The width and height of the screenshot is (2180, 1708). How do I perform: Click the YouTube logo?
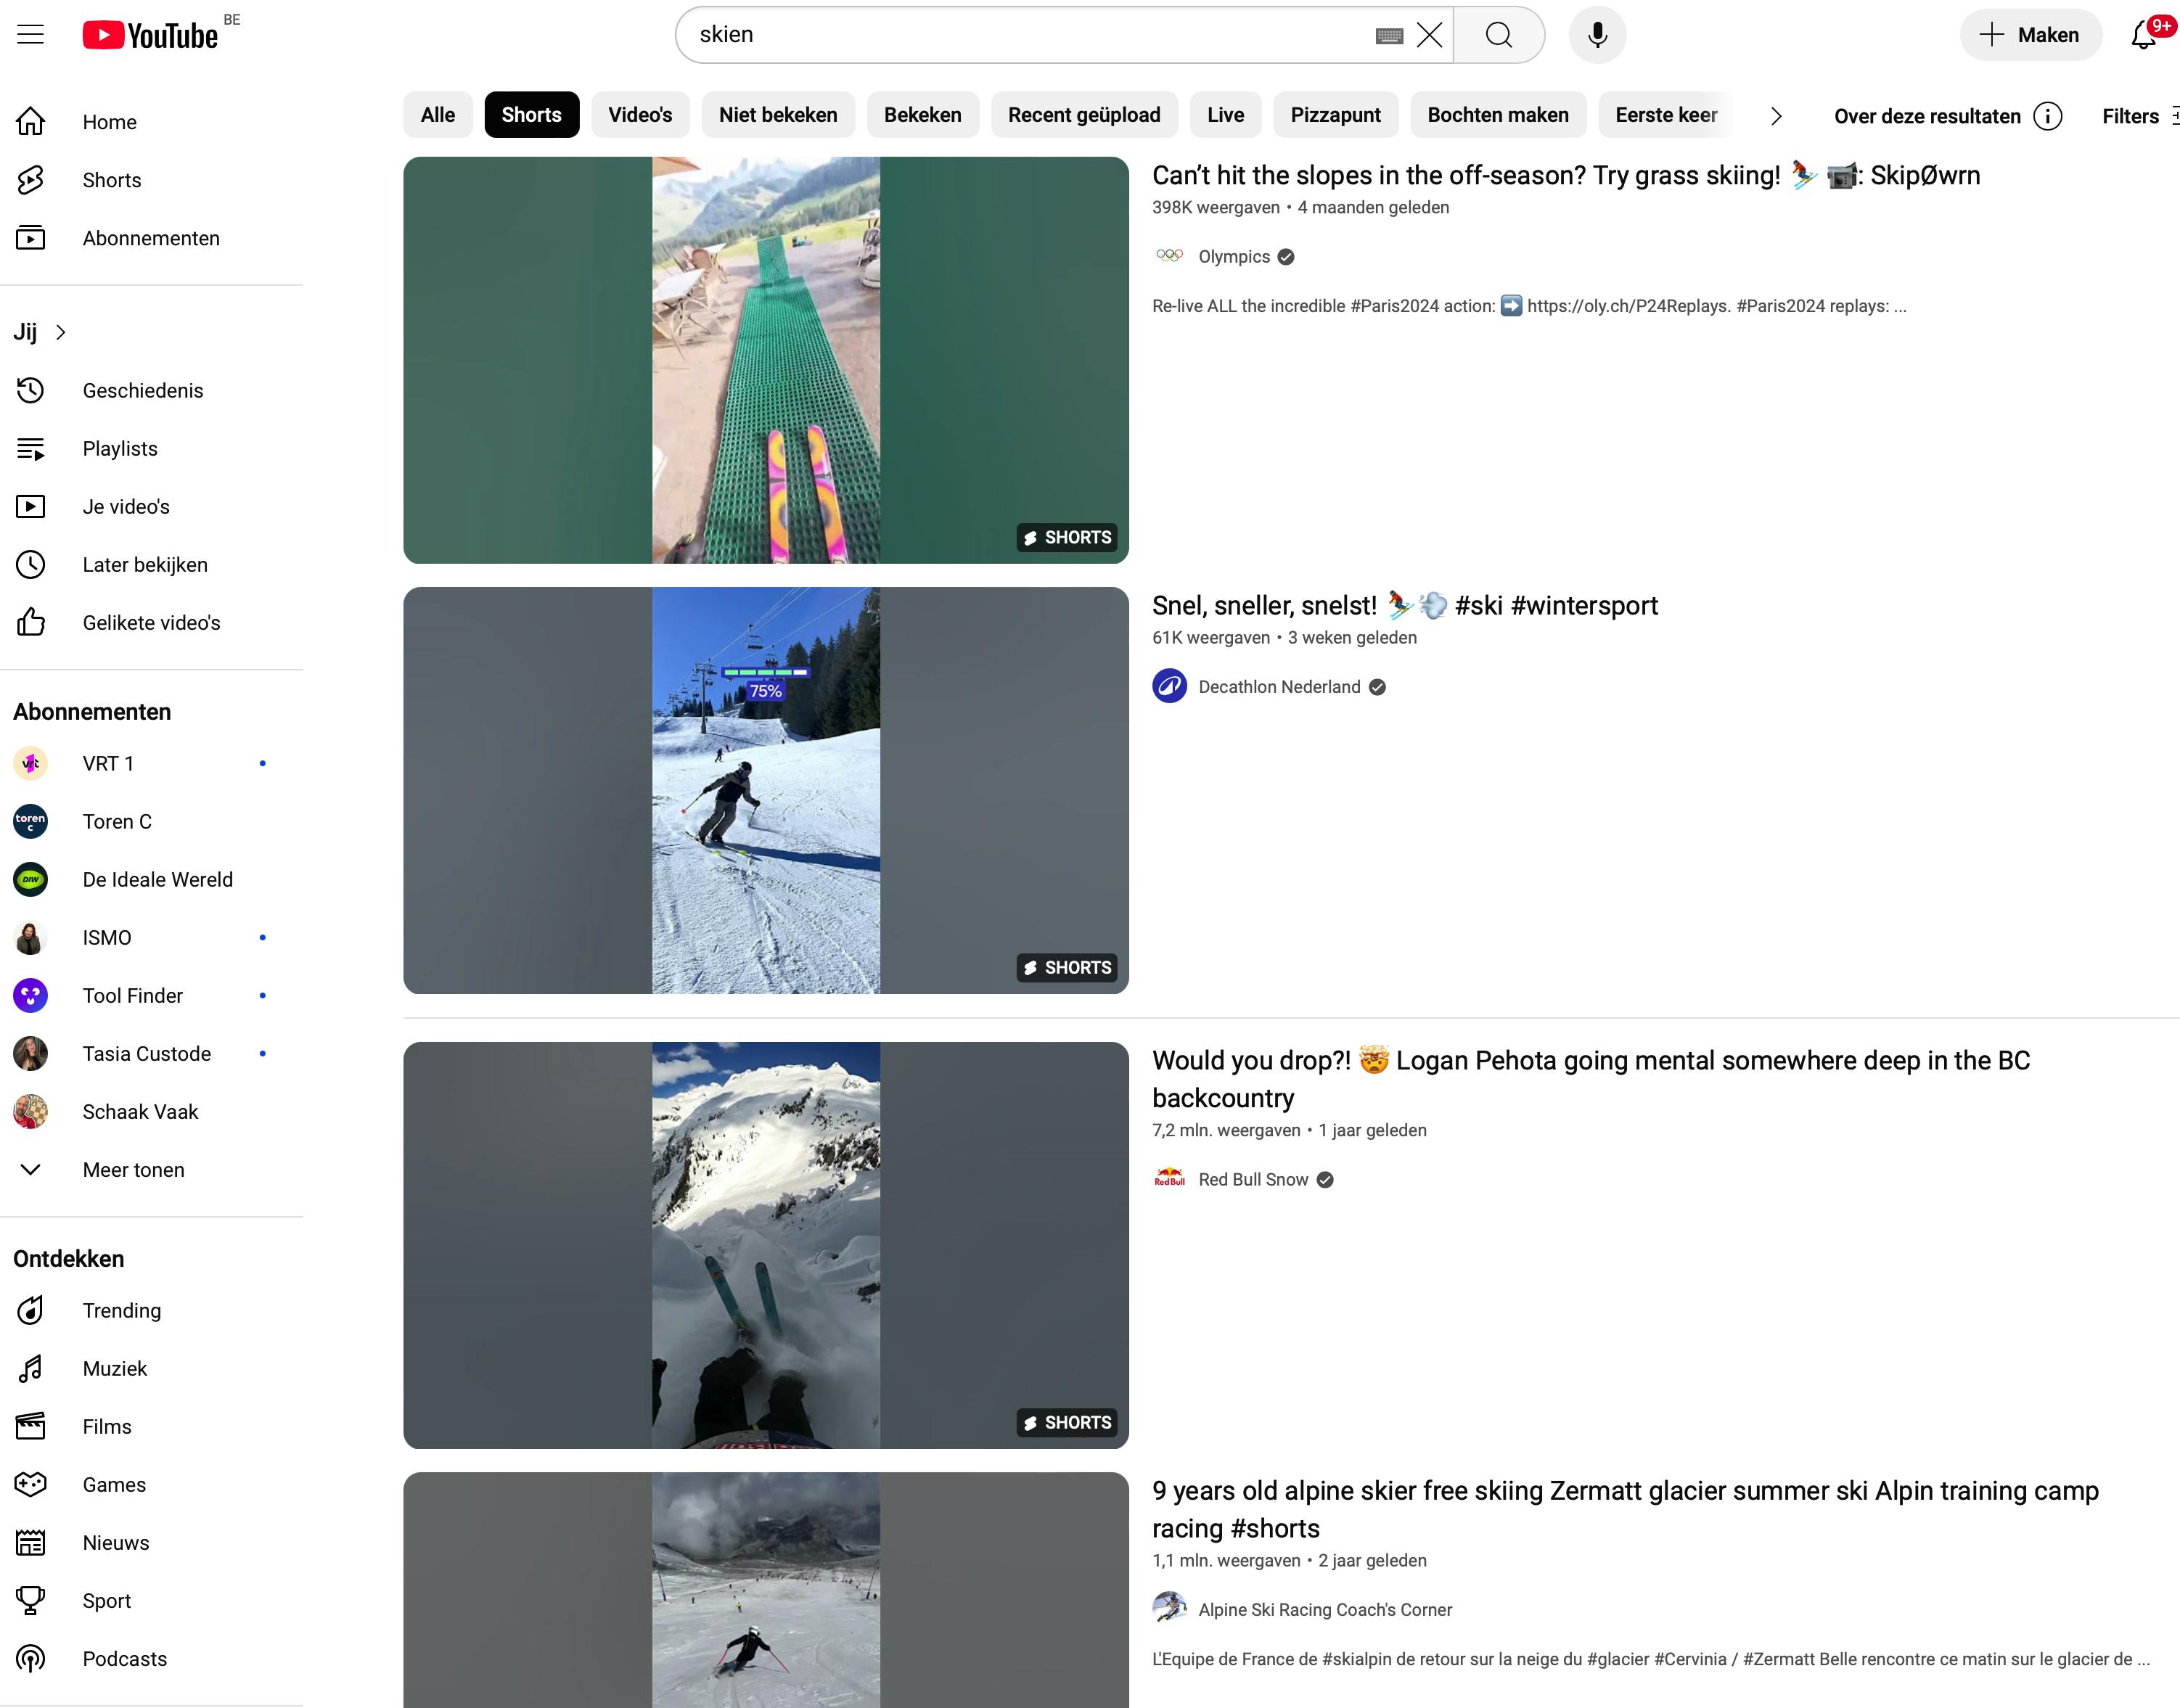(150, 35)
